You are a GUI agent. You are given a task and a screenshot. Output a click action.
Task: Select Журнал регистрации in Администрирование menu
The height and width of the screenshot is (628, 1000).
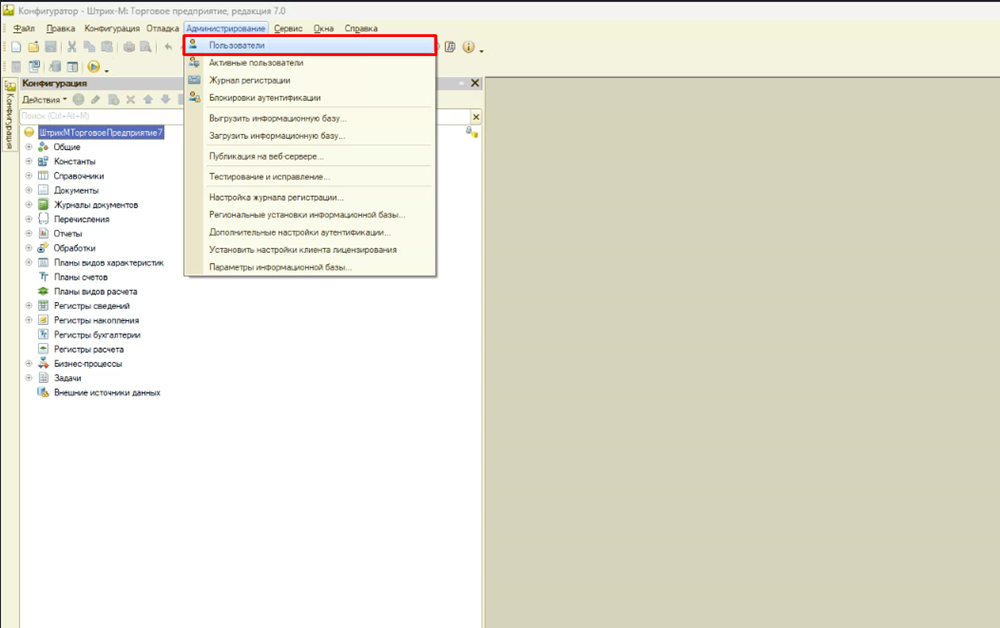(x=250, y=80)
